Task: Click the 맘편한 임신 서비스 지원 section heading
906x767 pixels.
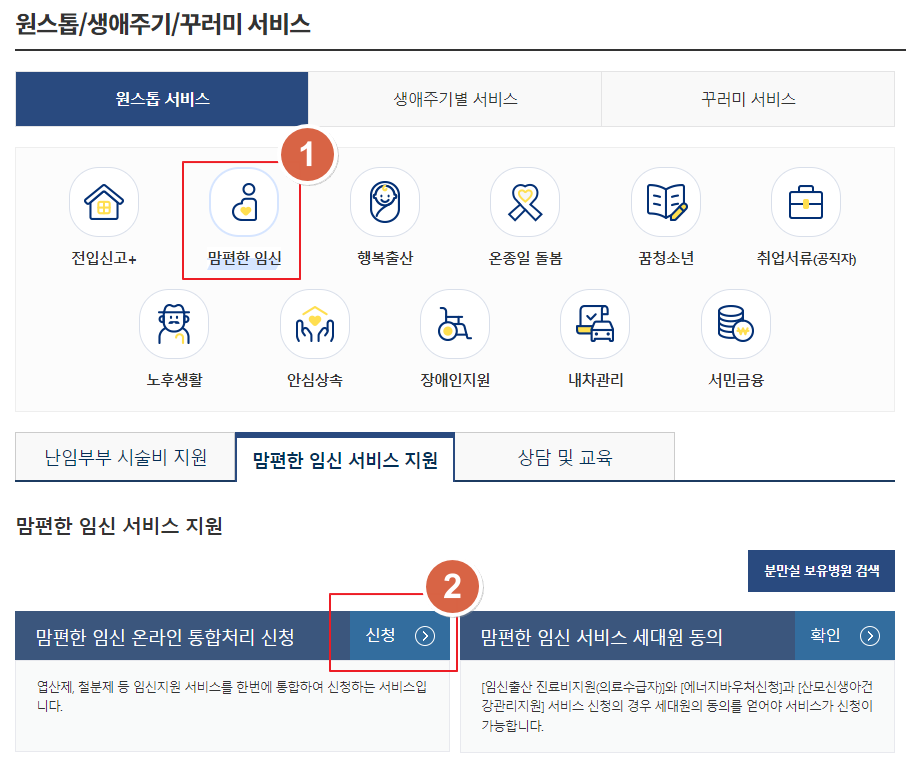Action: (x=119, y=526)
